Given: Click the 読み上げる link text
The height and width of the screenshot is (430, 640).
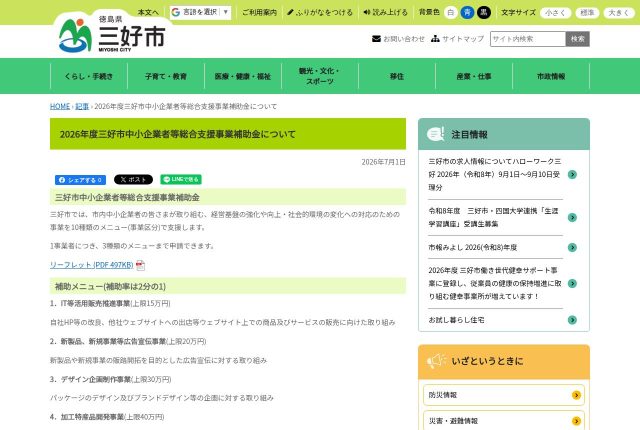Looking at the screenshot, I should click(x=390, y=12).
